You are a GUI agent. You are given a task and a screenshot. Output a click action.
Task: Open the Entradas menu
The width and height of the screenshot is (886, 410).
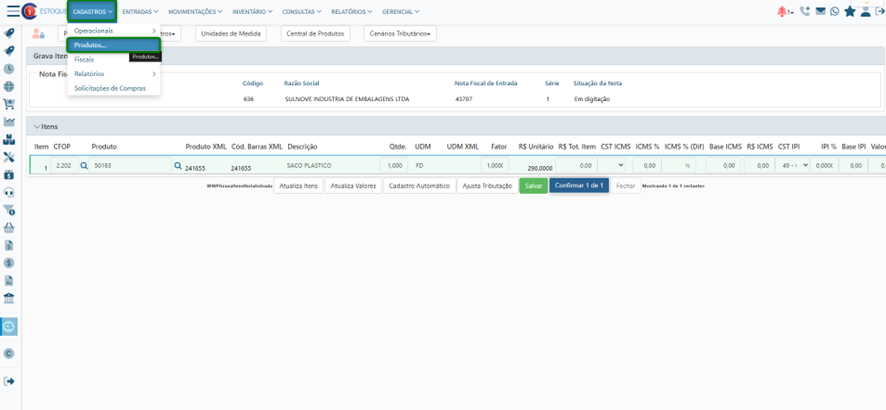(140, 12)
